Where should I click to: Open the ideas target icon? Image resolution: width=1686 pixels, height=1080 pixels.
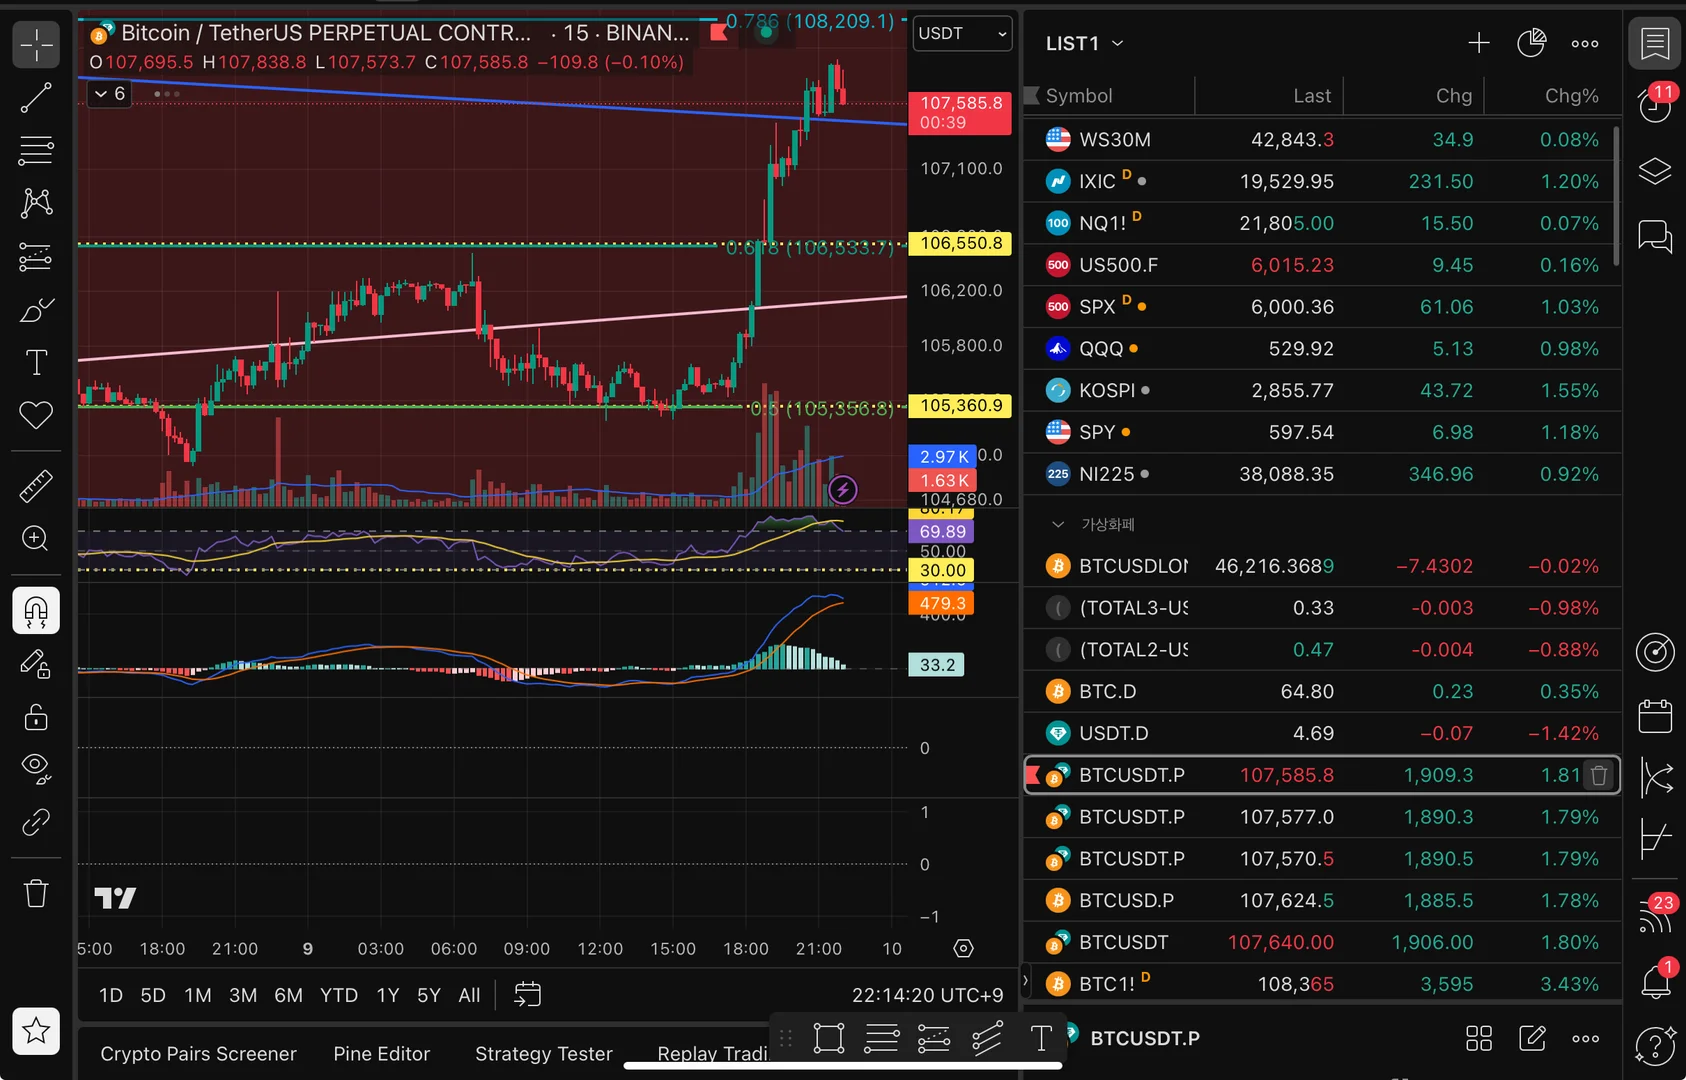(1655, 652)
